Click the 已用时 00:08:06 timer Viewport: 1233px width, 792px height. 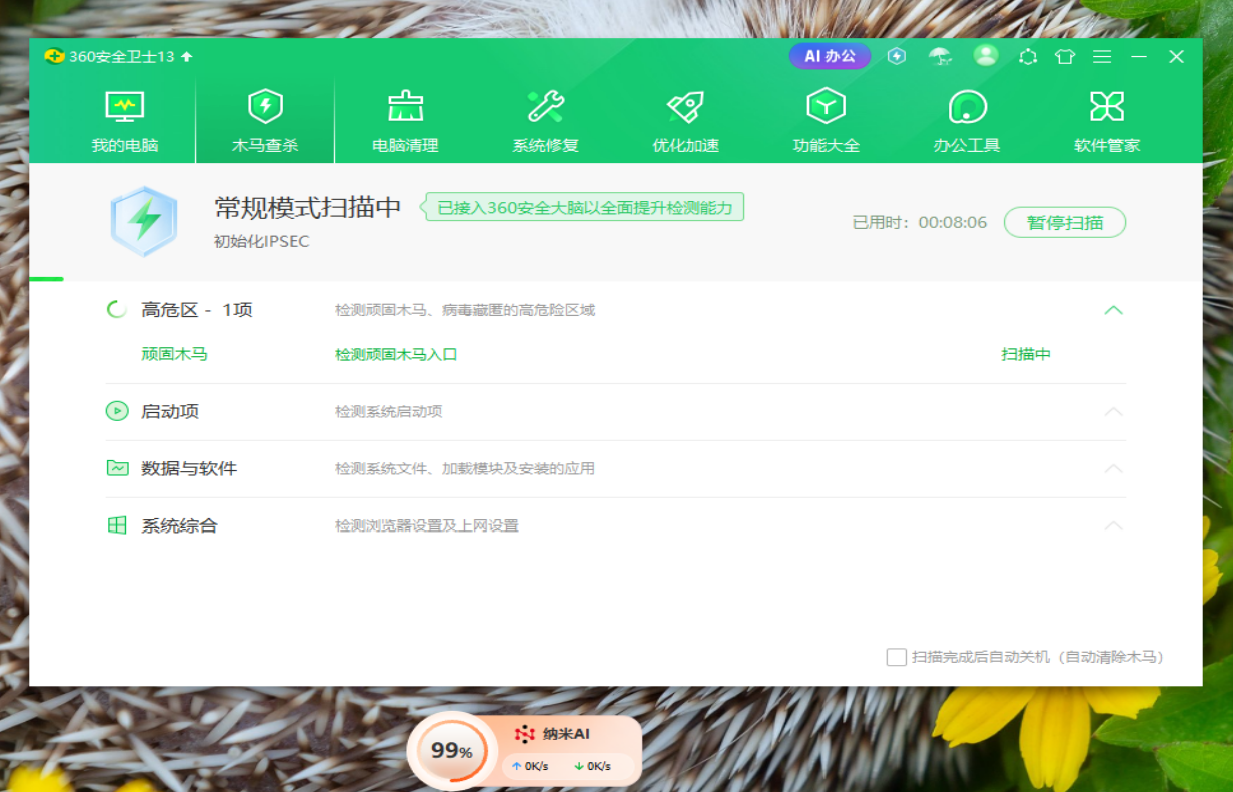(x=920, y=222)
